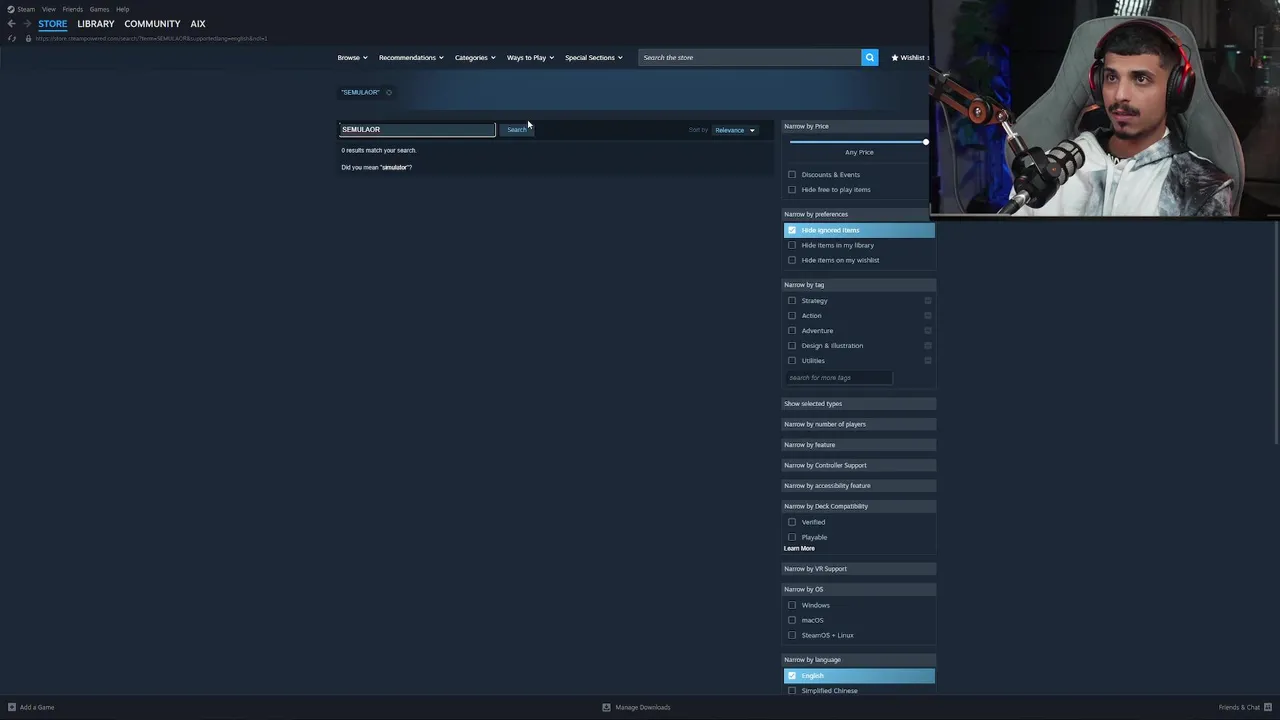Screen dimensions: 1280x720
Task: Expand Narrow by number of players
Action: point(859,424)
